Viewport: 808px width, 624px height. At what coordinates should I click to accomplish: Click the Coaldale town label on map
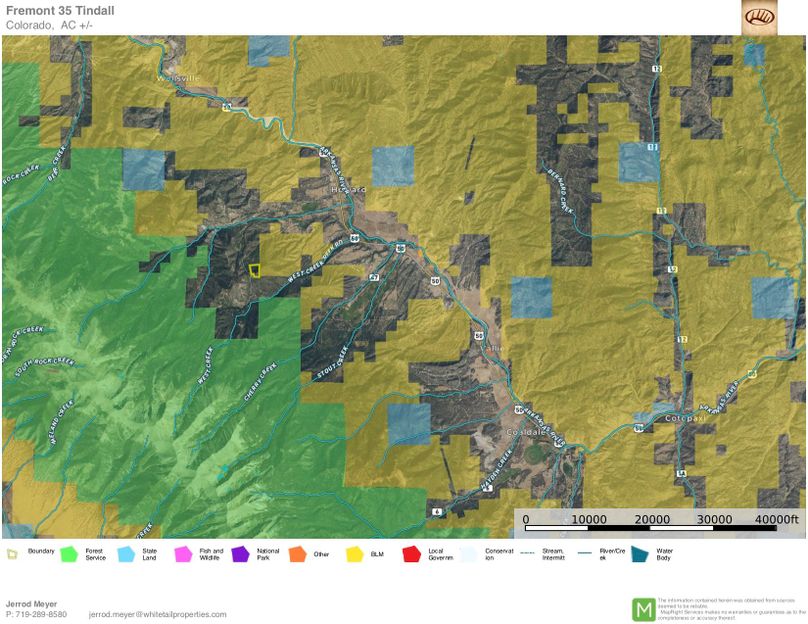point(522,433)
